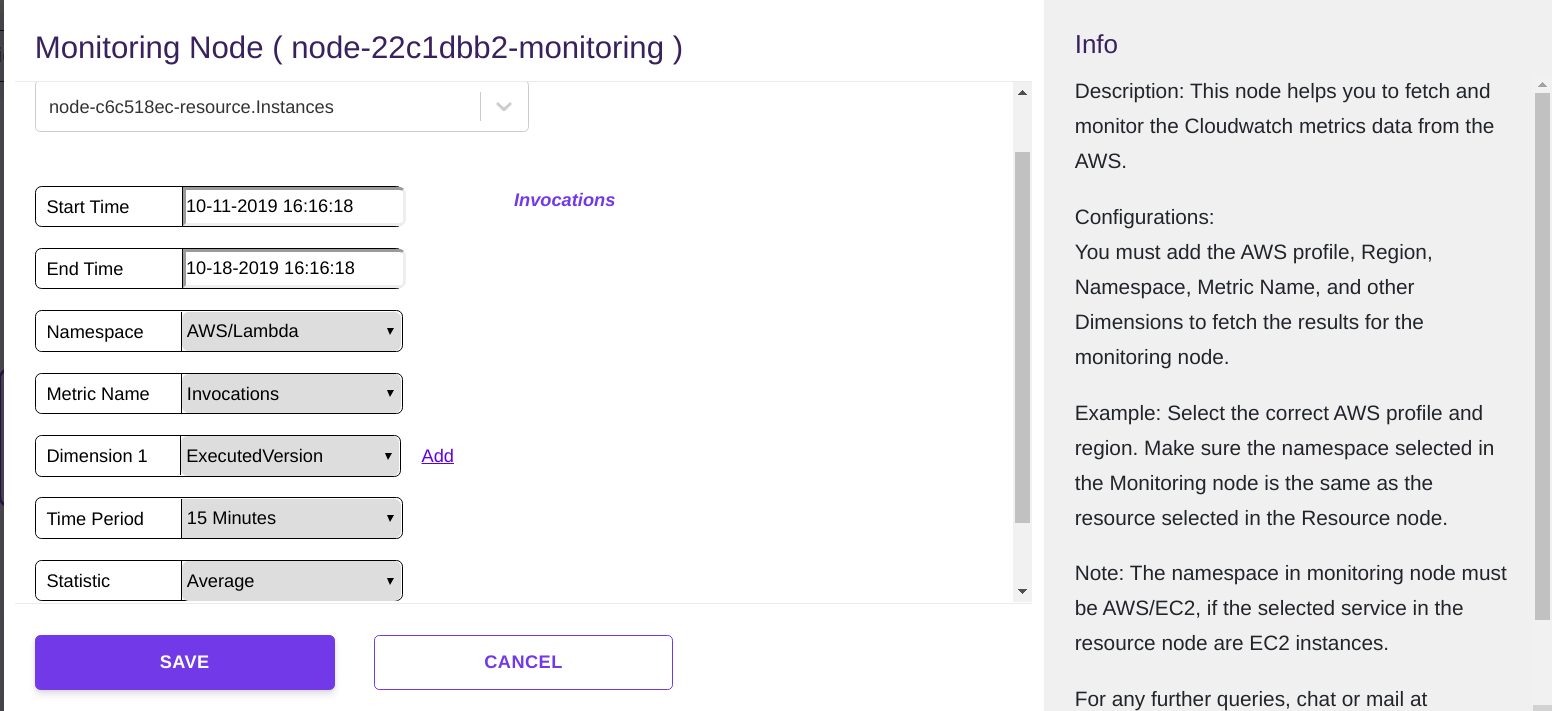Image resolution: width=1552 pixels, height=711 pixels.
Task: Click the Namespace dropdown arrow icon
Action: [x=390, y=331]
